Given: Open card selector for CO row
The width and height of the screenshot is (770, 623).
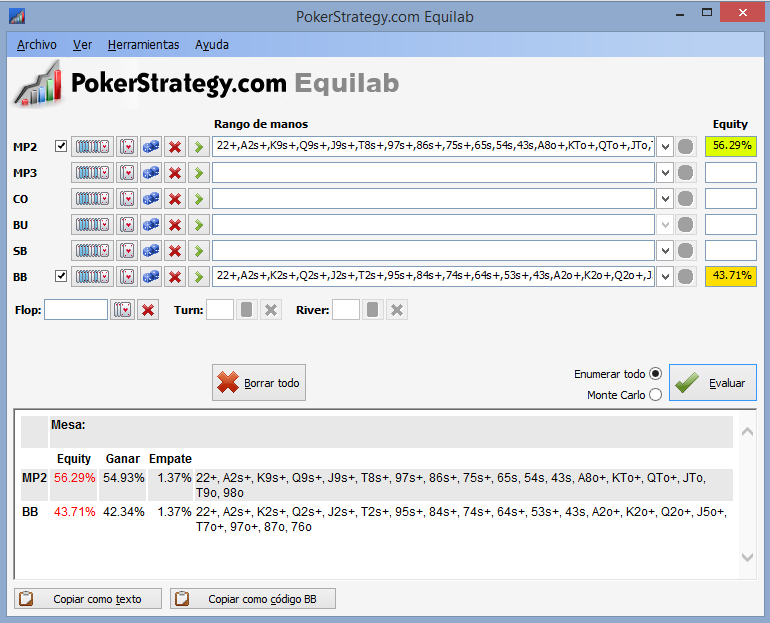Looking at the screenshot, I should (x=127, y=198).
